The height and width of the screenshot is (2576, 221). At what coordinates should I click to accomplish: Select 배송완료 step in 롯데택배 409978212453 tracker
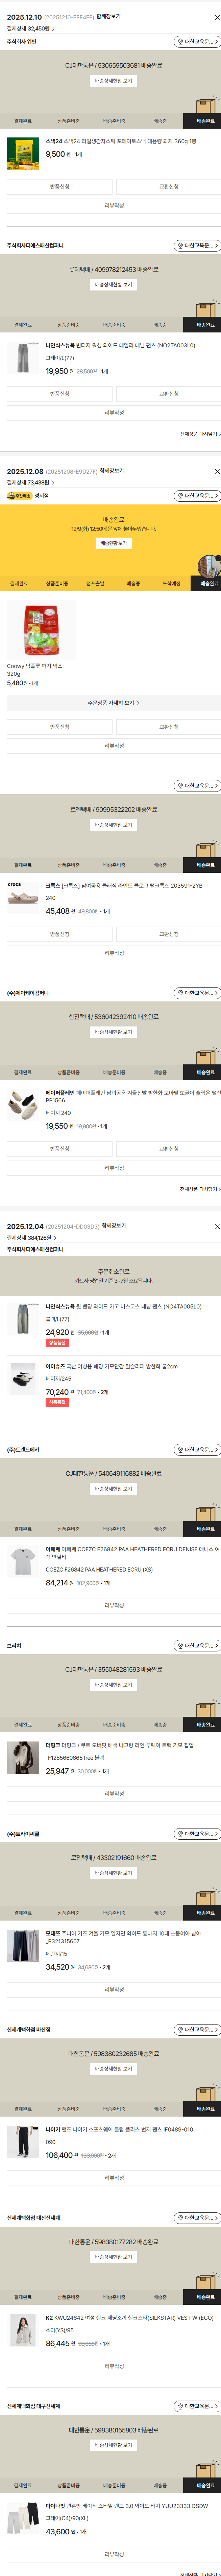[x=205, y=325]
